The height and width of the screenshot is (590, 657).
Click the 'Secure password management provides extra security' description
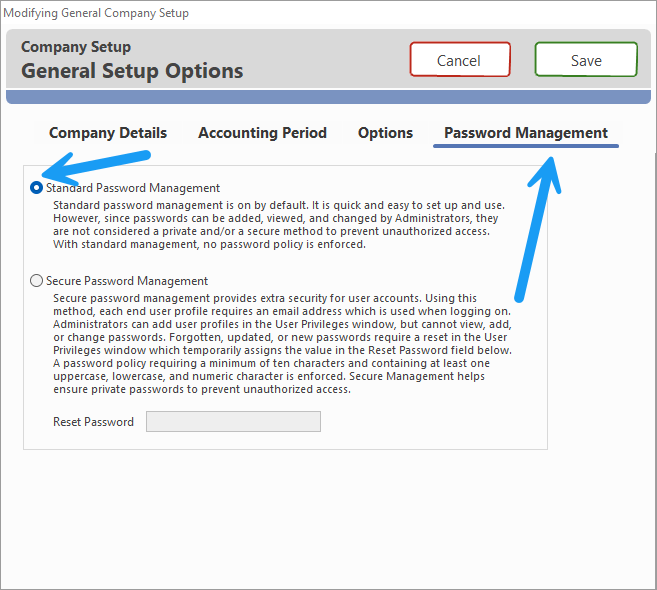pyautogui.click(x=282, y=344)
